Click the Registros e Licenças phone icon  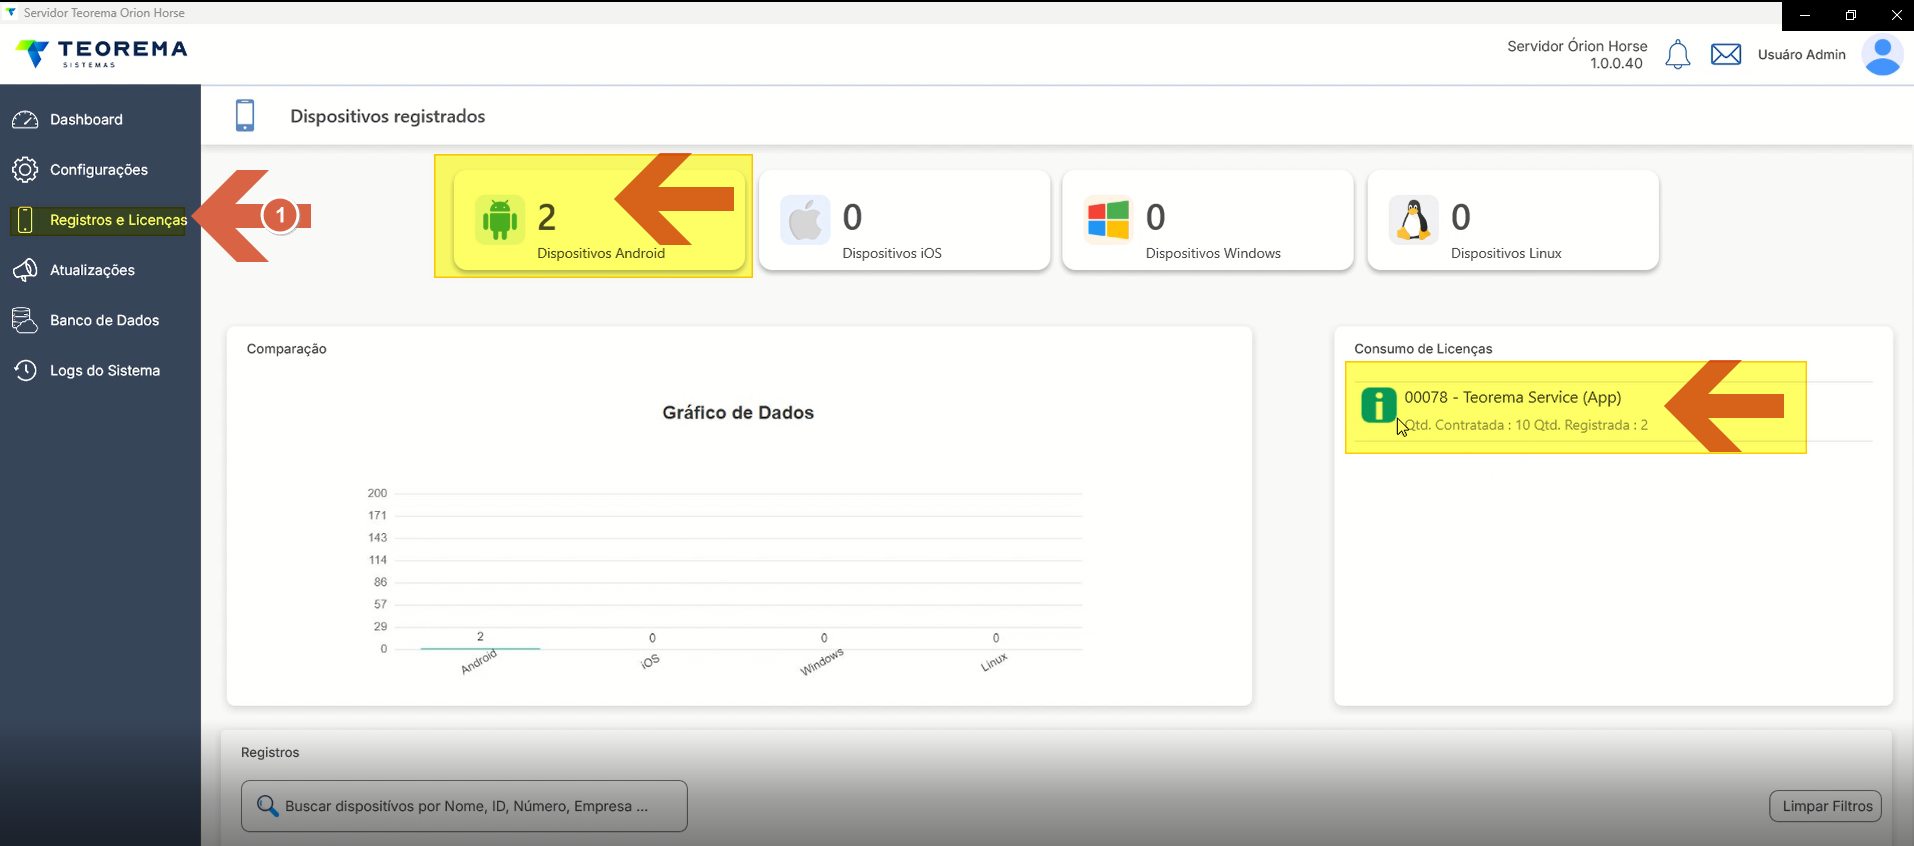25,220
